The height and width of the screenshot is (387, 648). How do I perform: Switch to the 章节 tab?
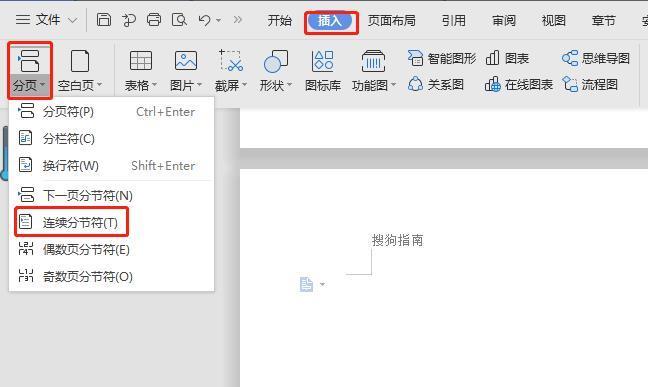point(603,20)
